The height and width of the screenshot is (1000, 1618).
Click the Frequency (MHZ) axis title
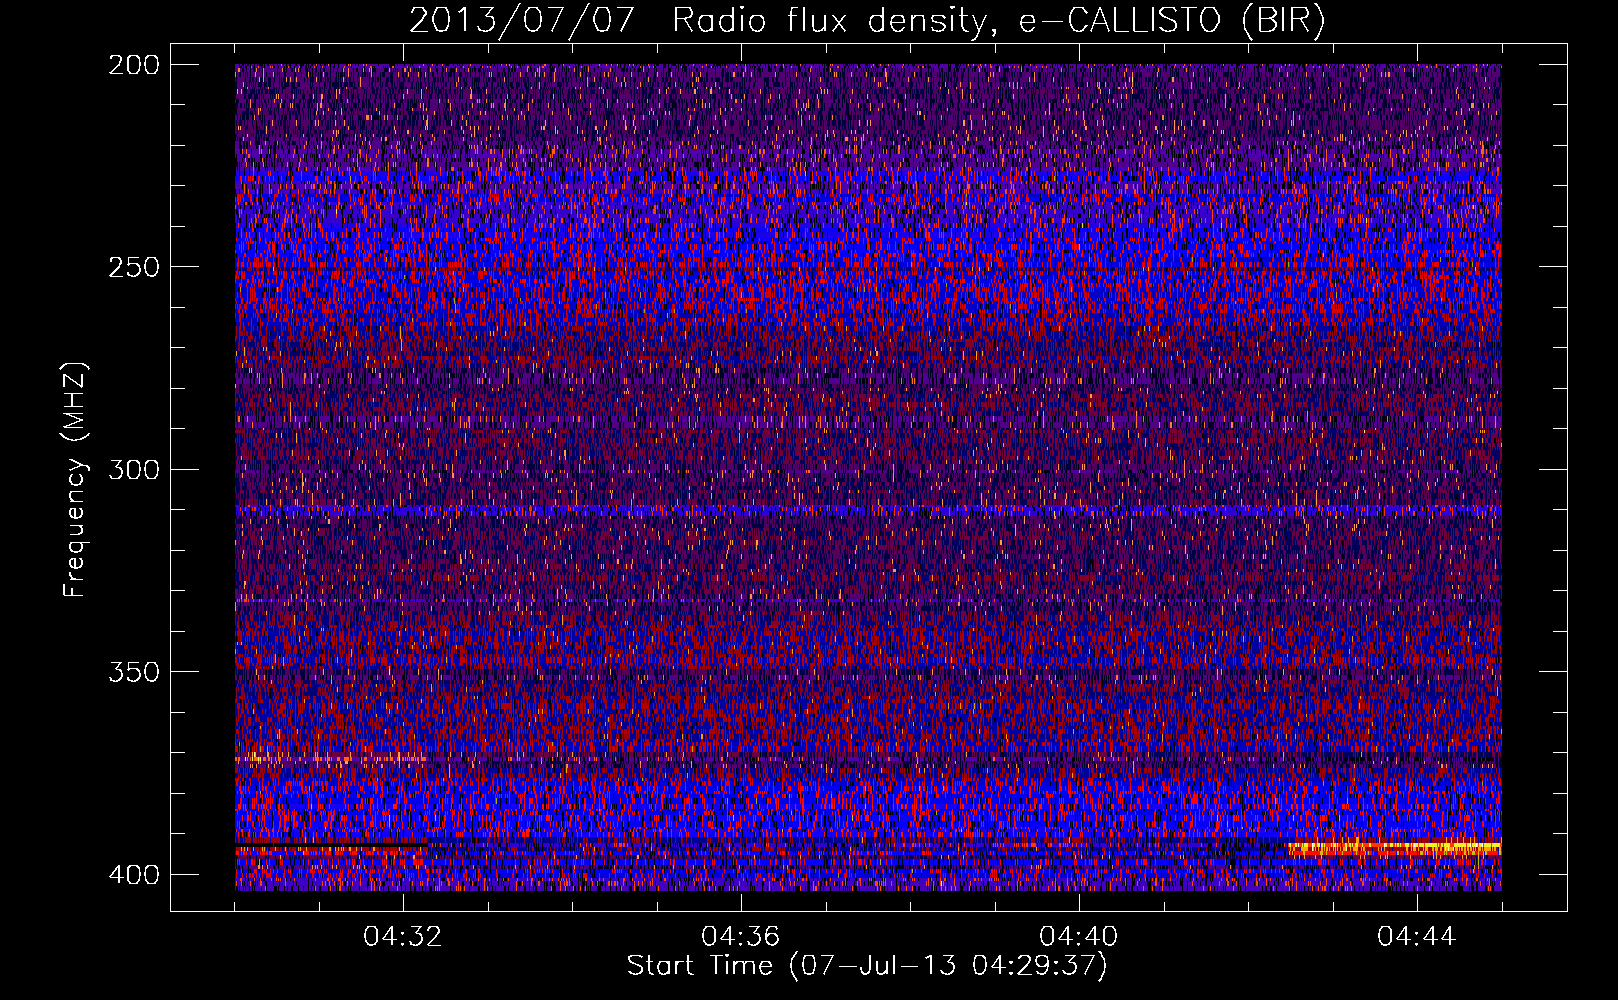(75, 480)
